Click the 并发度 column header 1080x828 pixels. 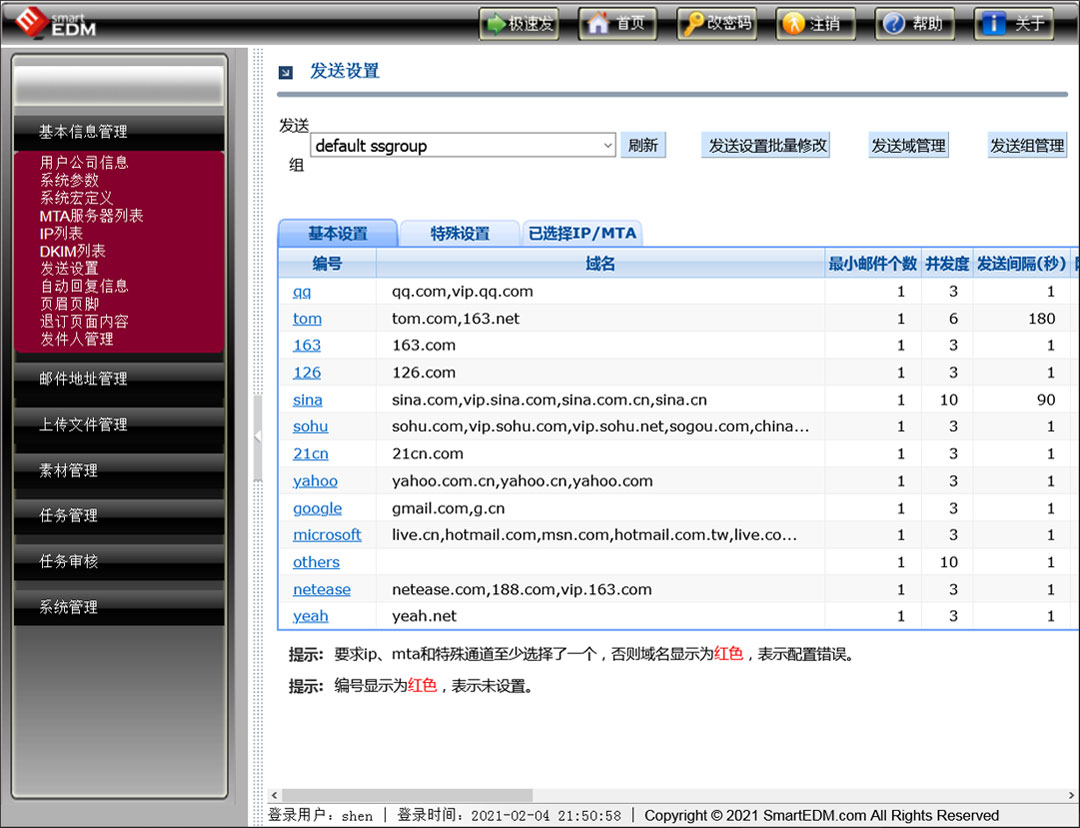(947, 263)
